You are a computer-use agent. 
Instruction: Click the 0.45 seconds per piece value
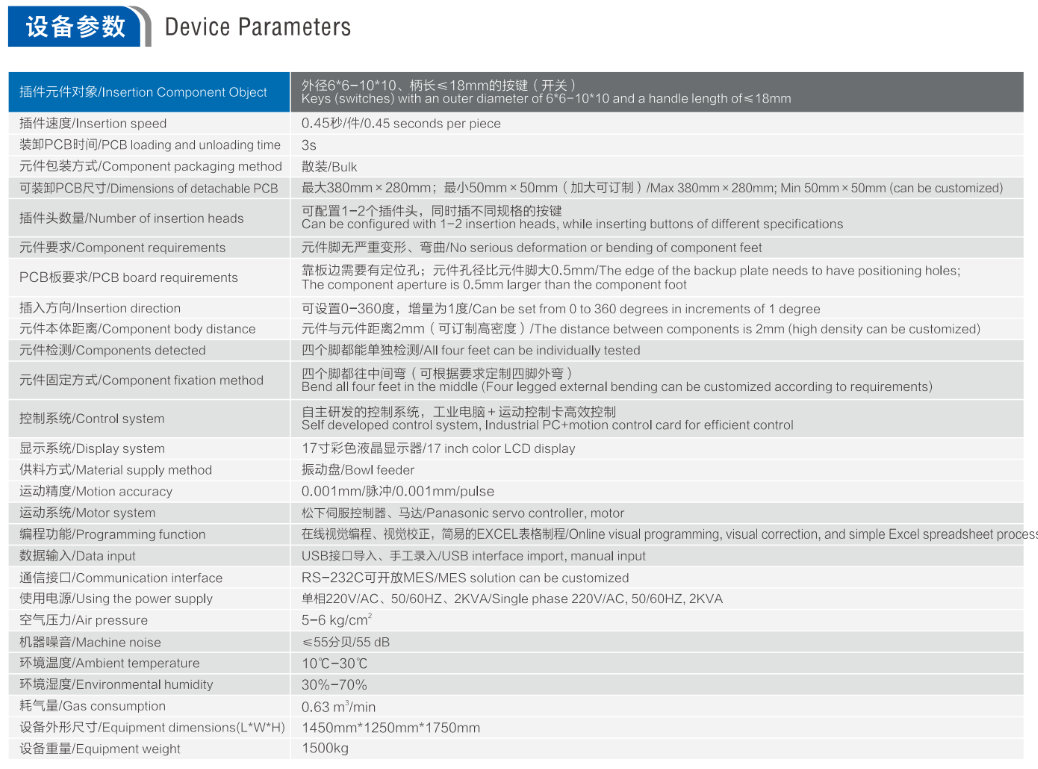point(401,123)
